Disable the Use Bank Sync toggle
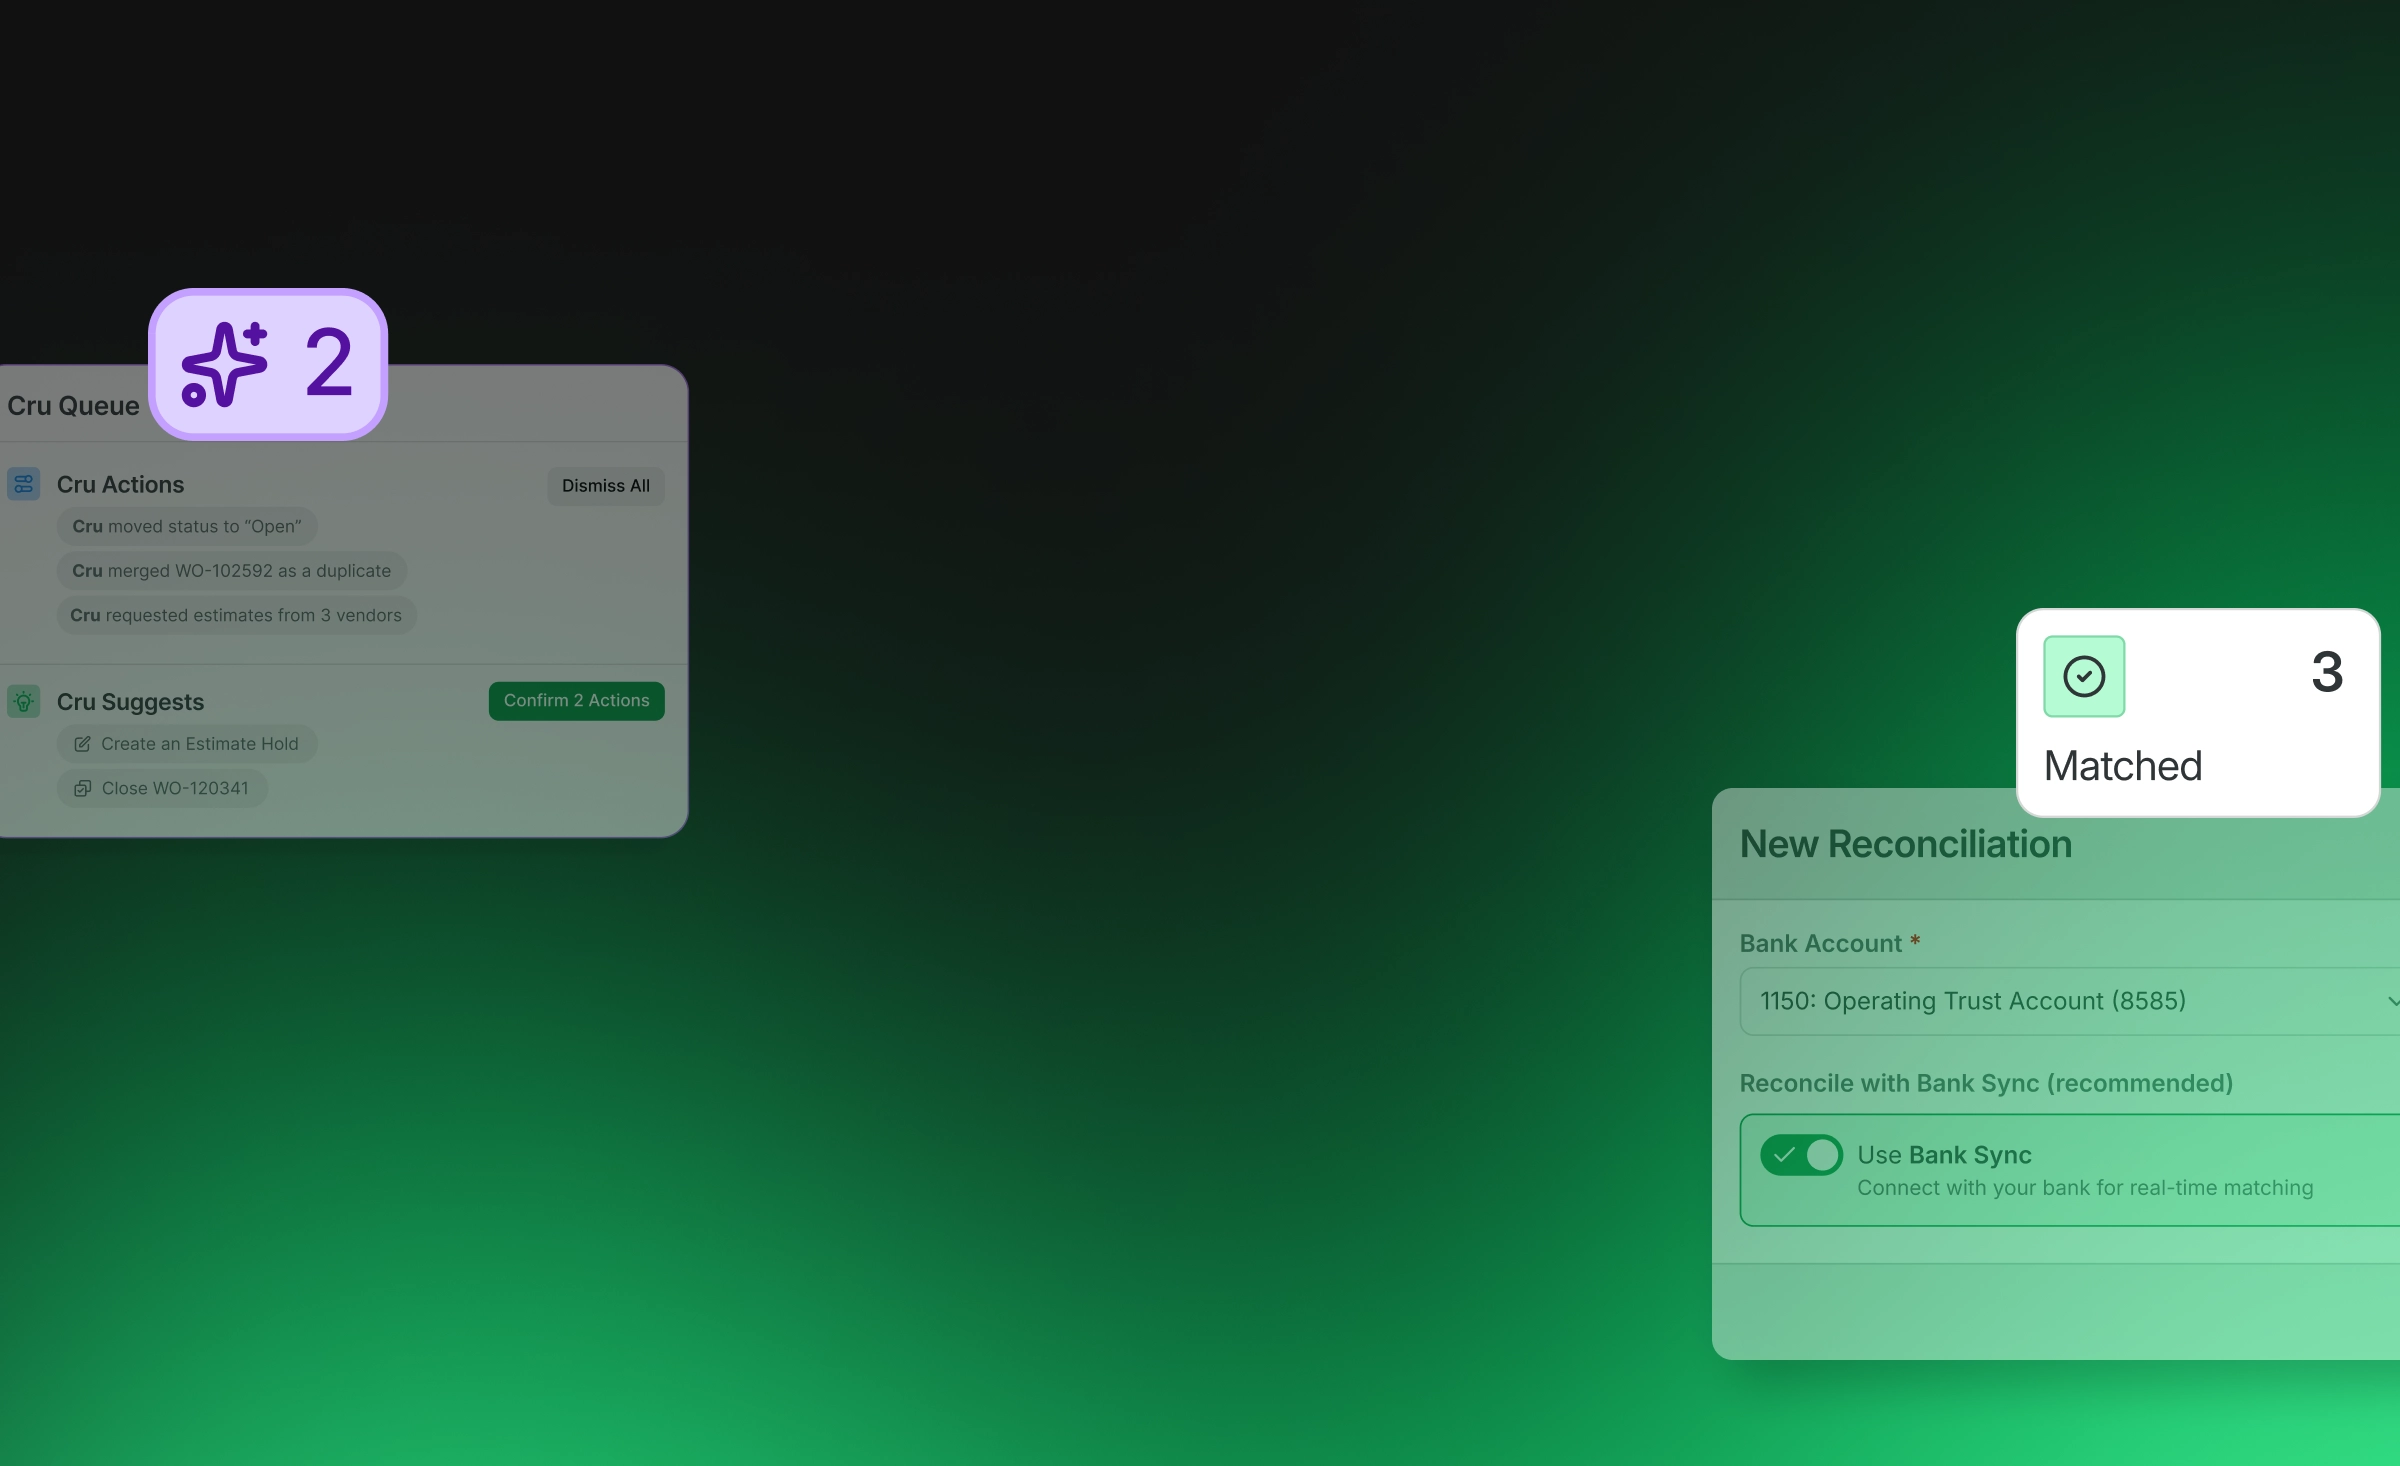This screenshot has width=2400, height=1466. tap(1801, 1155)
